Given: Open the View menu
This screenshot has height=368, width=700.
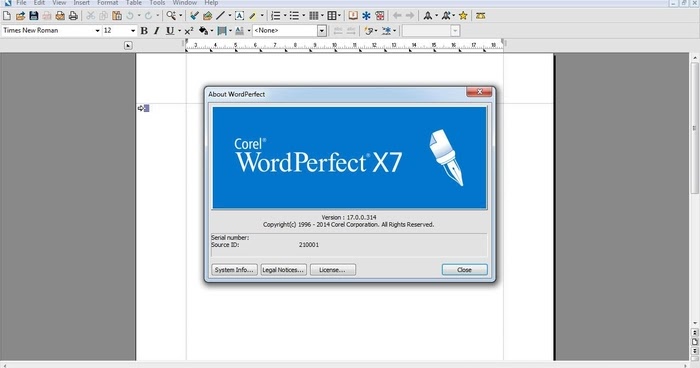Looking at the screenshot, I should click(59, 3).
